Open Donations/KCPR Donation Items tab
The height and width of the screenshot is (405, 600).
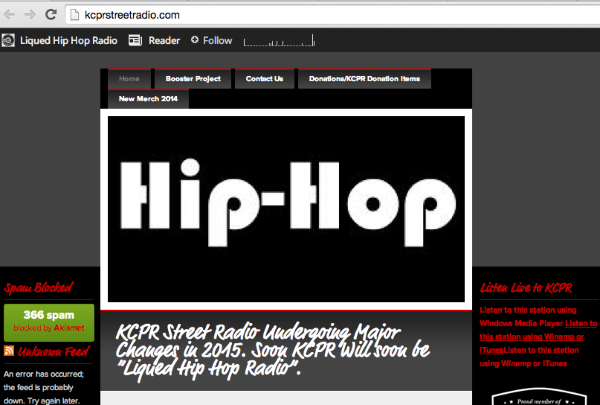(x=364, y=78)
